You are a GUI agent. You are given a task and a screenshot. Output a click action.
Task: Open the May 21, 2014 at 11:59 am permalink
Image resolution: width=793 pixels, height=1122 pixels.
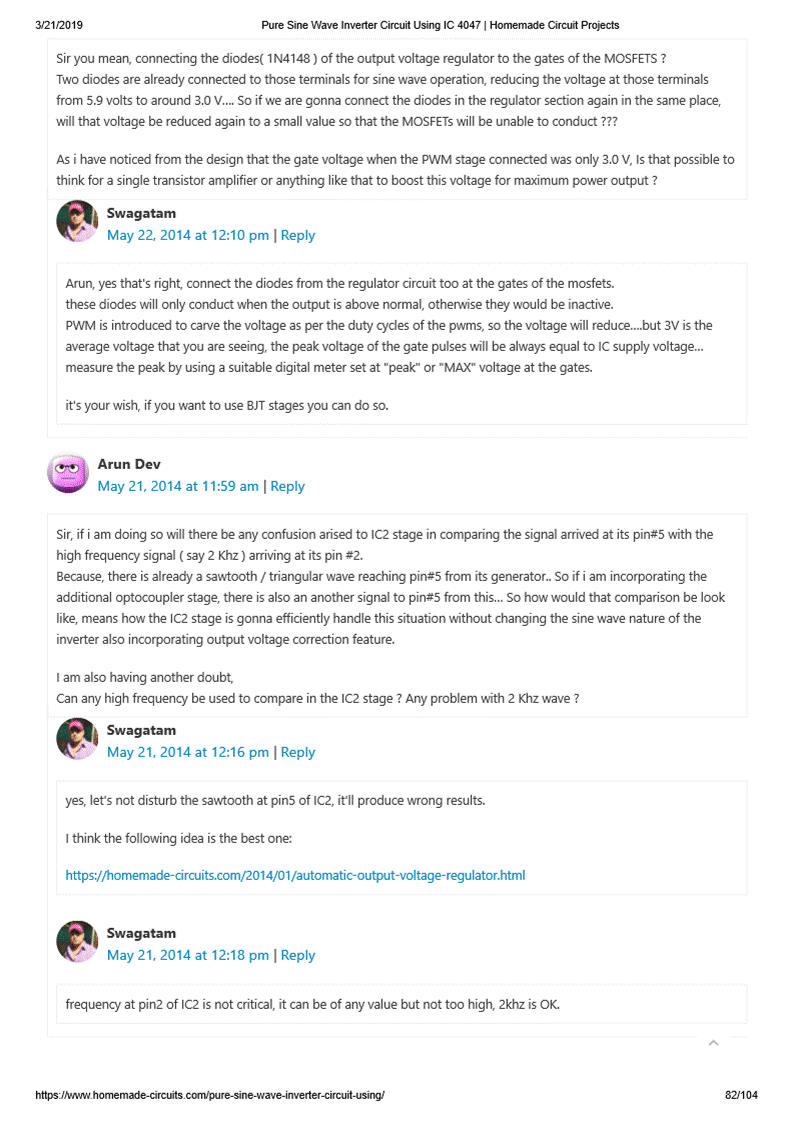click(178, 487)
